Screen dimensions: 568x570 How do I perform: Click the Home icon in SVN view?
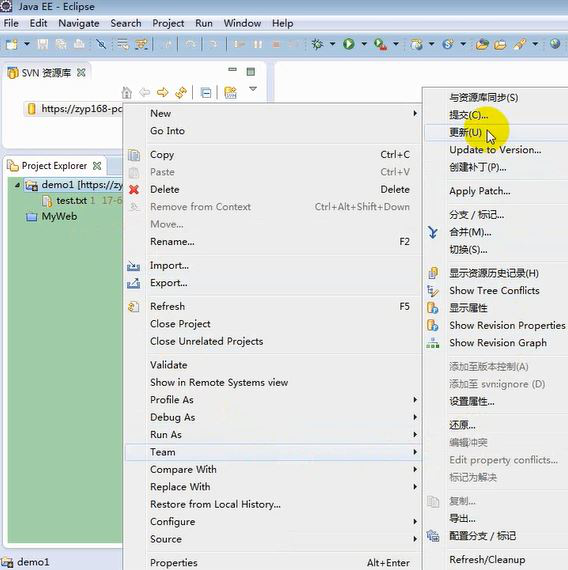pos(127,93)
